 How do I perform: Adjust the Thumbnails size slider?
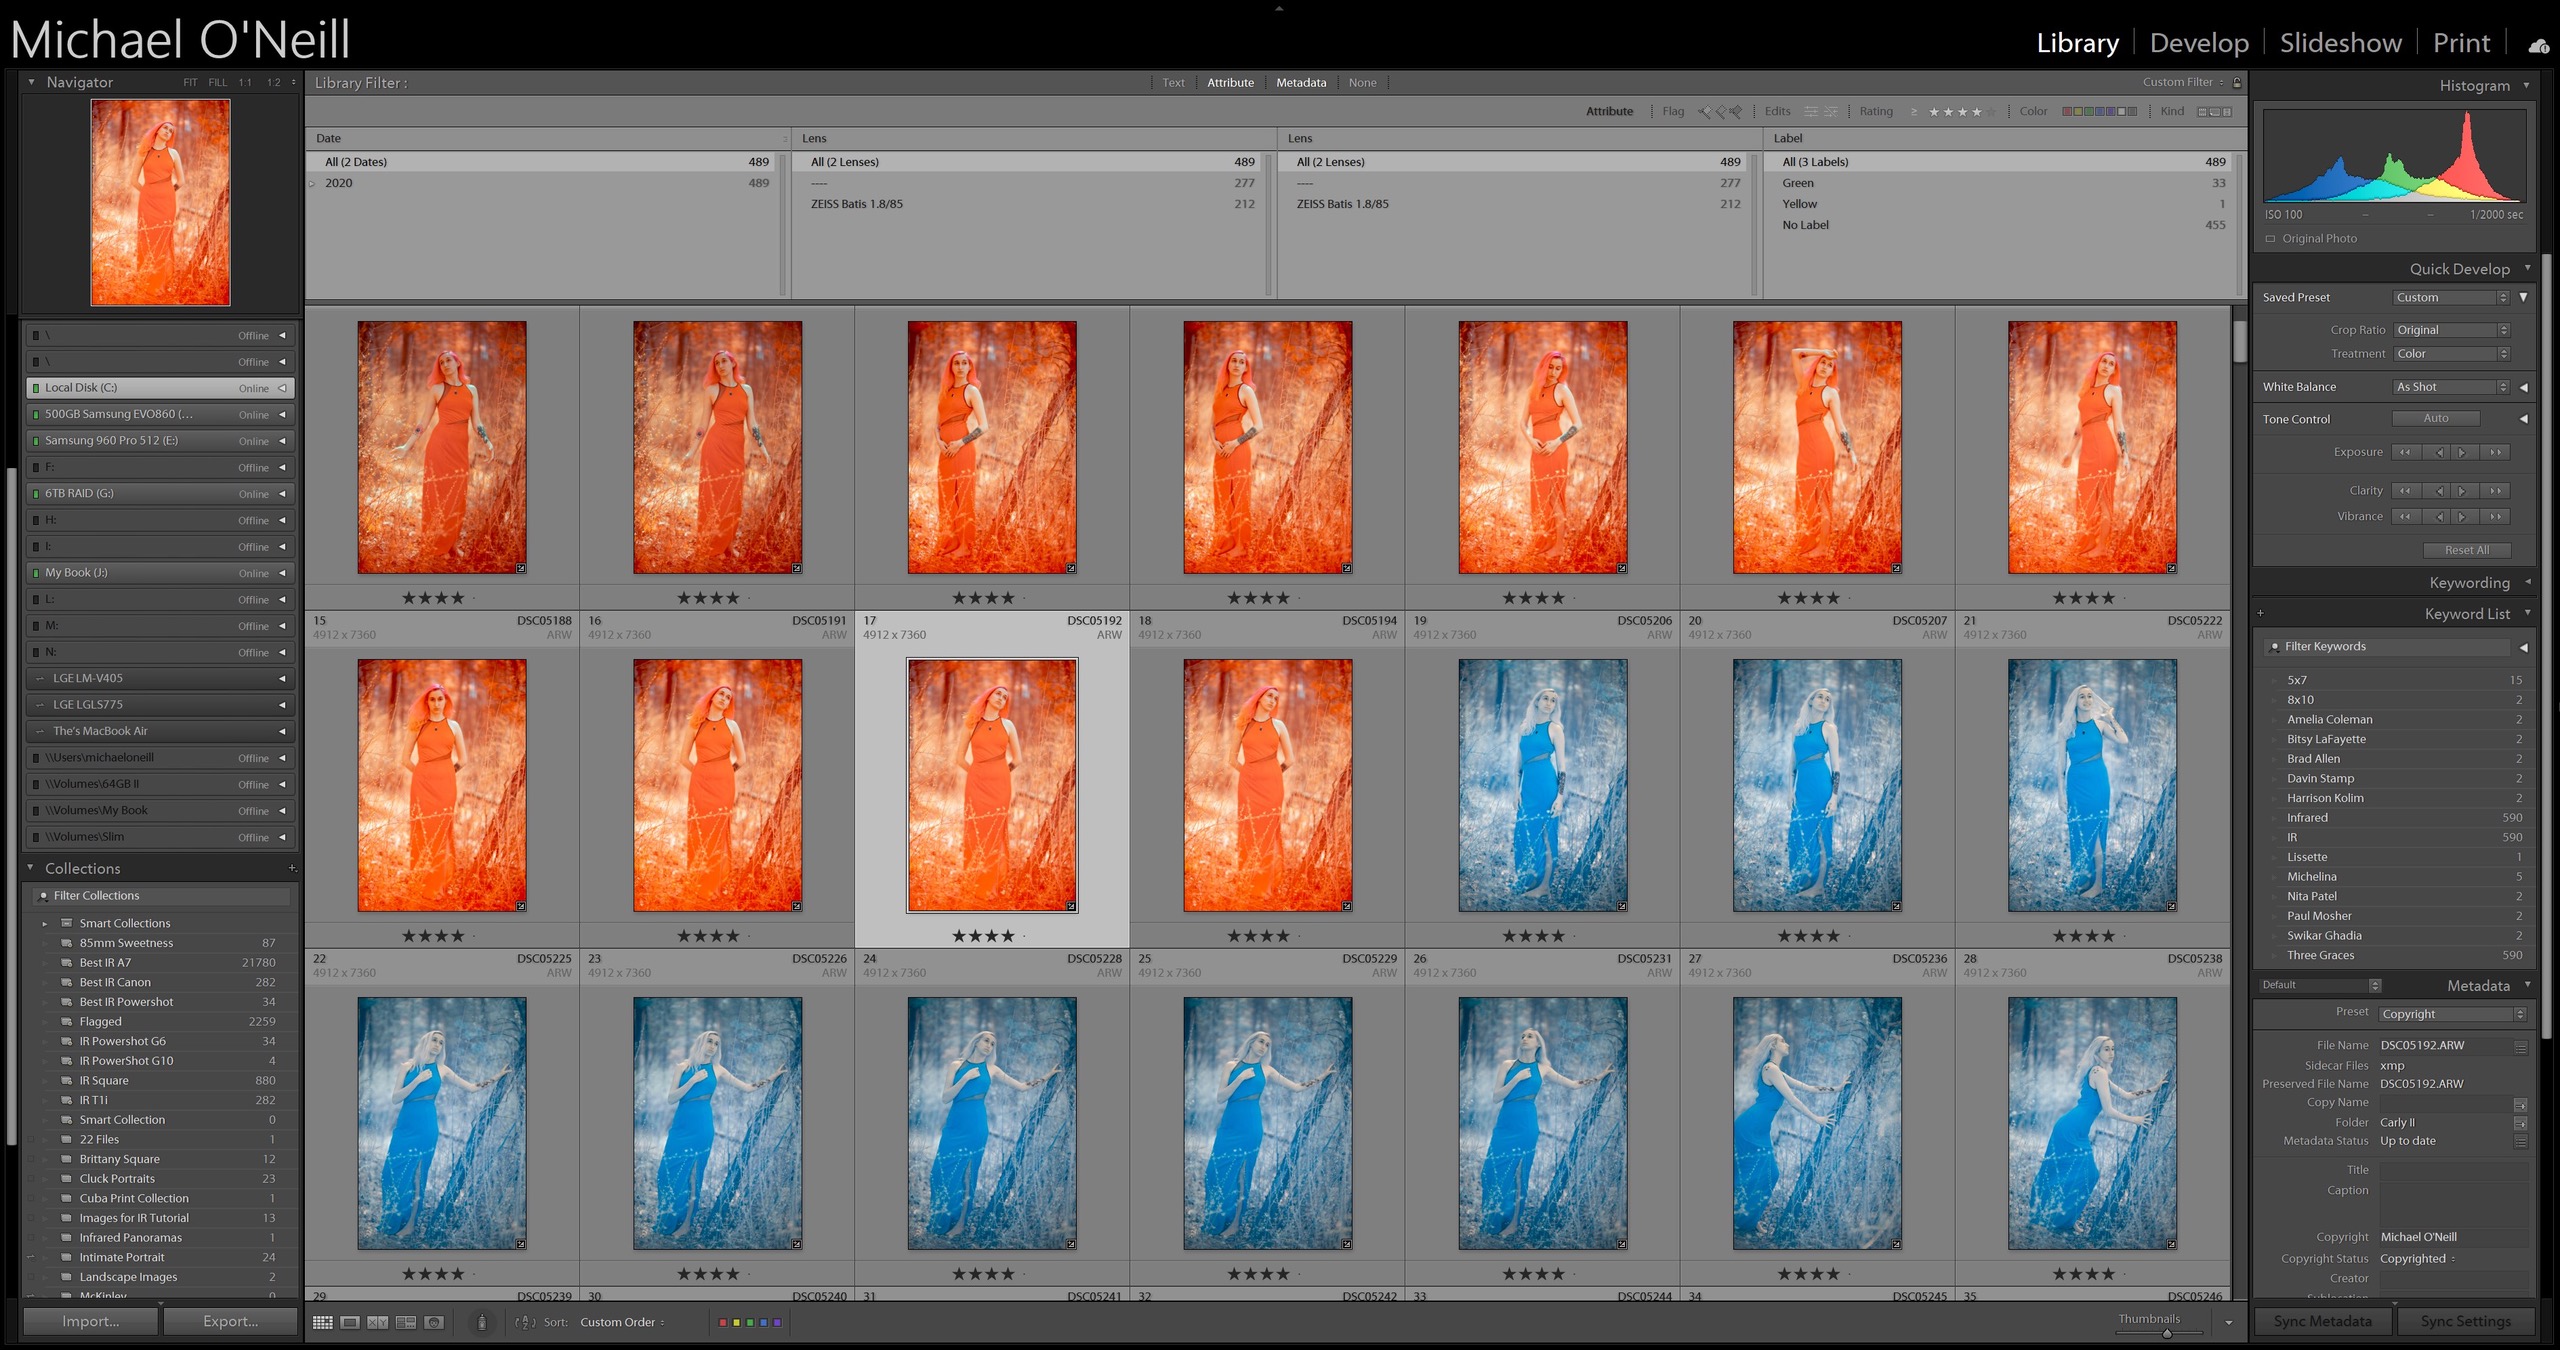pyautogui.click(x=2167, y=1333)
